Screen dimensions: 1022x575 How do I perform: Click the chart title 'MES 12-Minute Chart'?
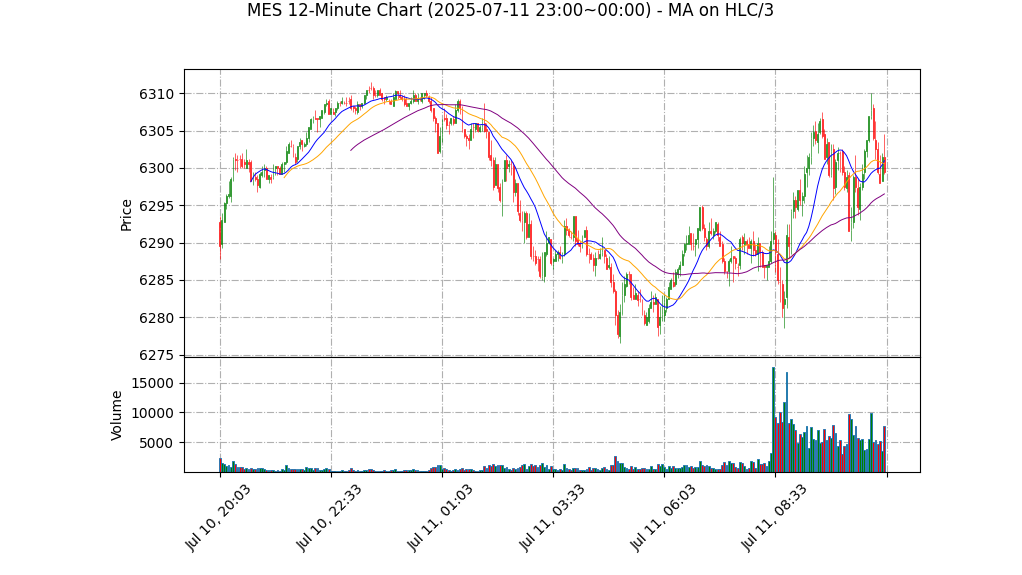click(510, 10)
